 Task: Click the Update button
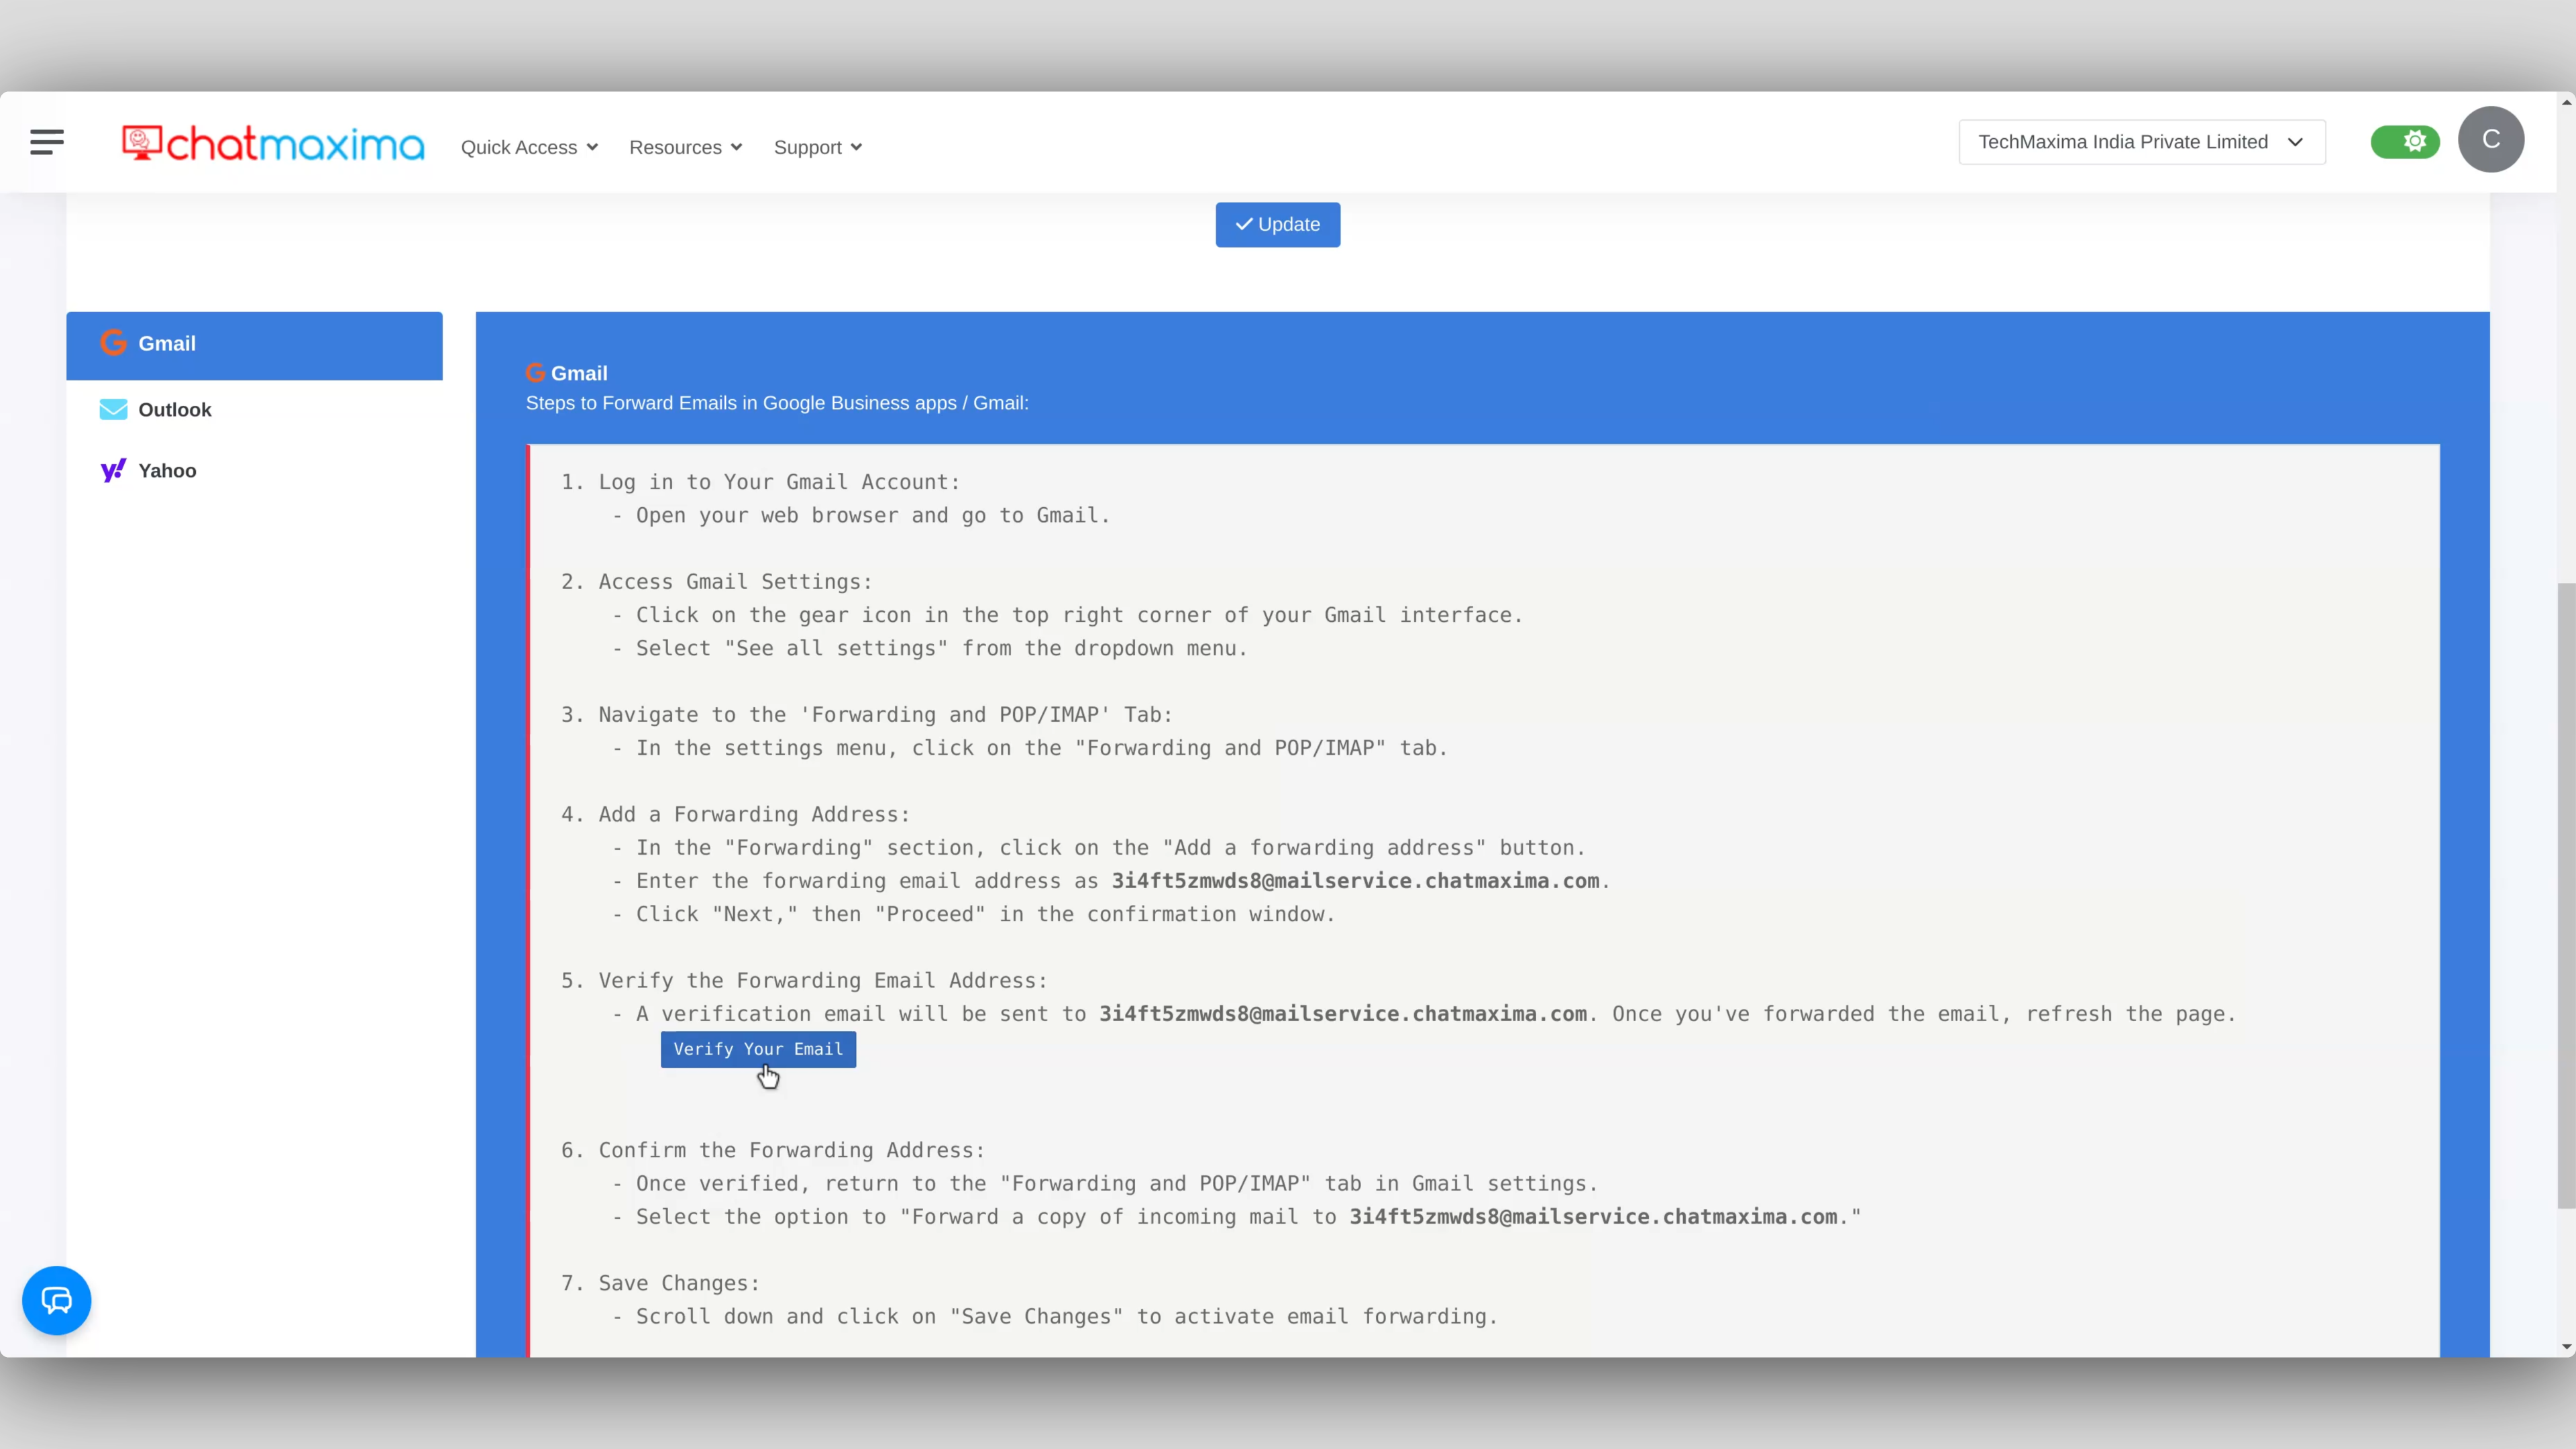coord(1277,224)
